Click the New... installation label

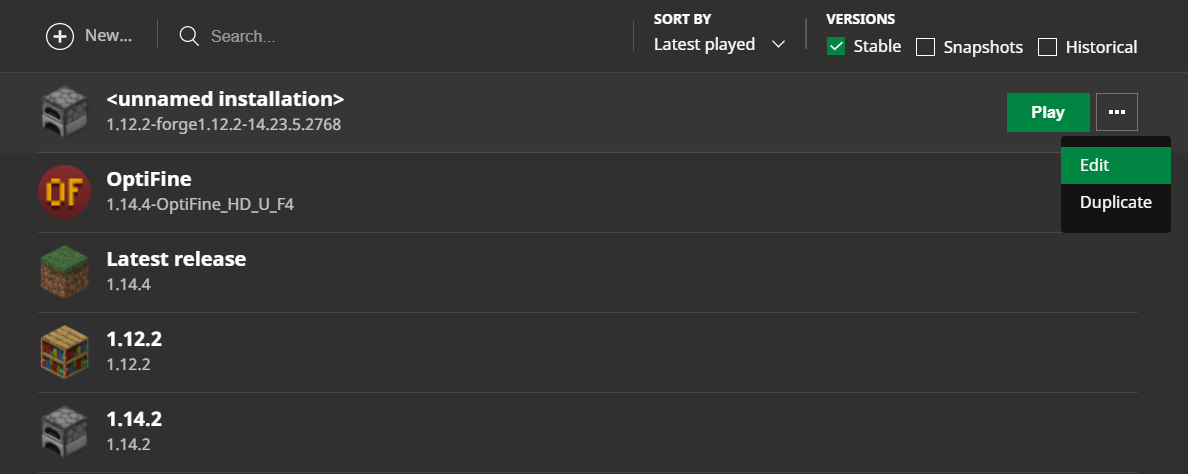[x=108, y=36]
